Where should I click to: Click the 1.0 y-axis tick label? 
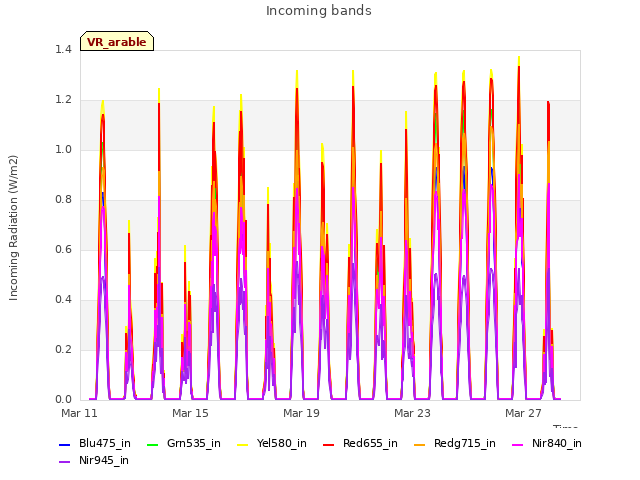click(x=63, y=150)
